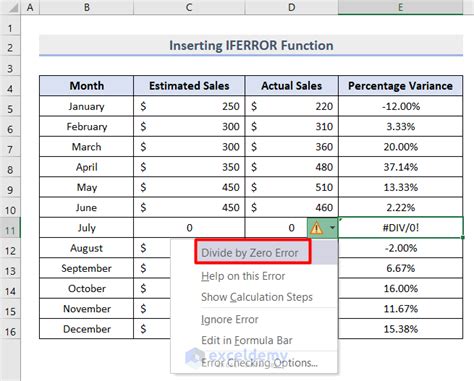Select March actual sales 360 cell
474x381 pixels.
(x=292, y=147)
